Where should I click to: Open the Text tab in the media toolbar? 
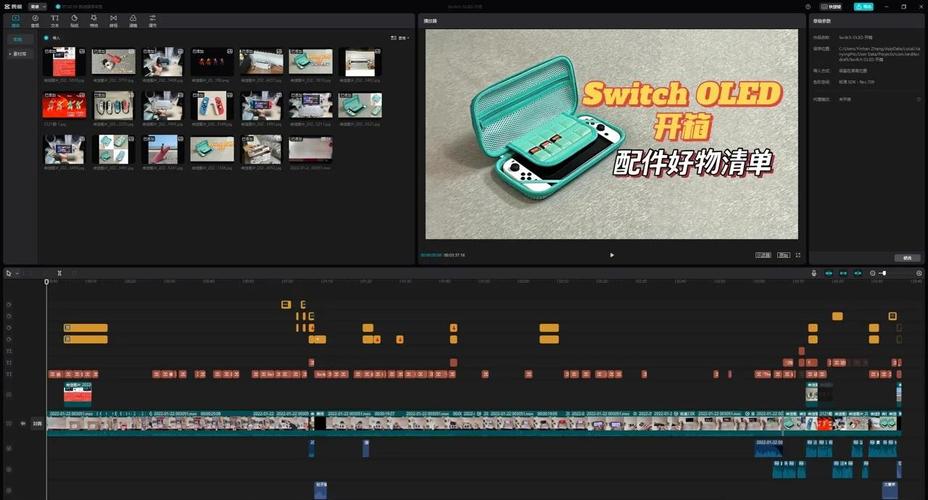pyautogui.click(x=54, y=19)
